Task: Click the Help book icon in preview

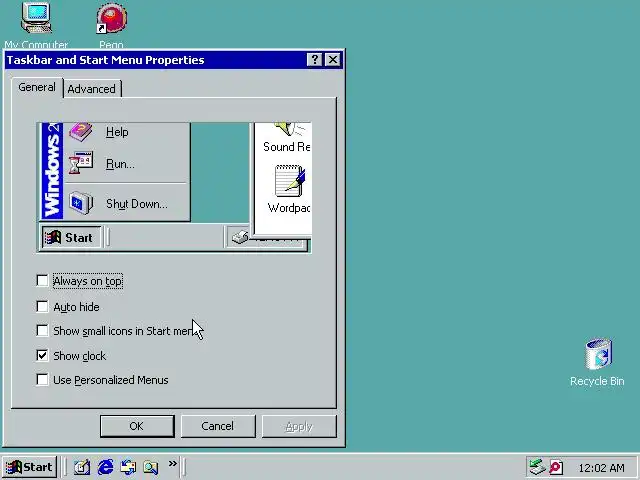Action: [x=81, y=132]
